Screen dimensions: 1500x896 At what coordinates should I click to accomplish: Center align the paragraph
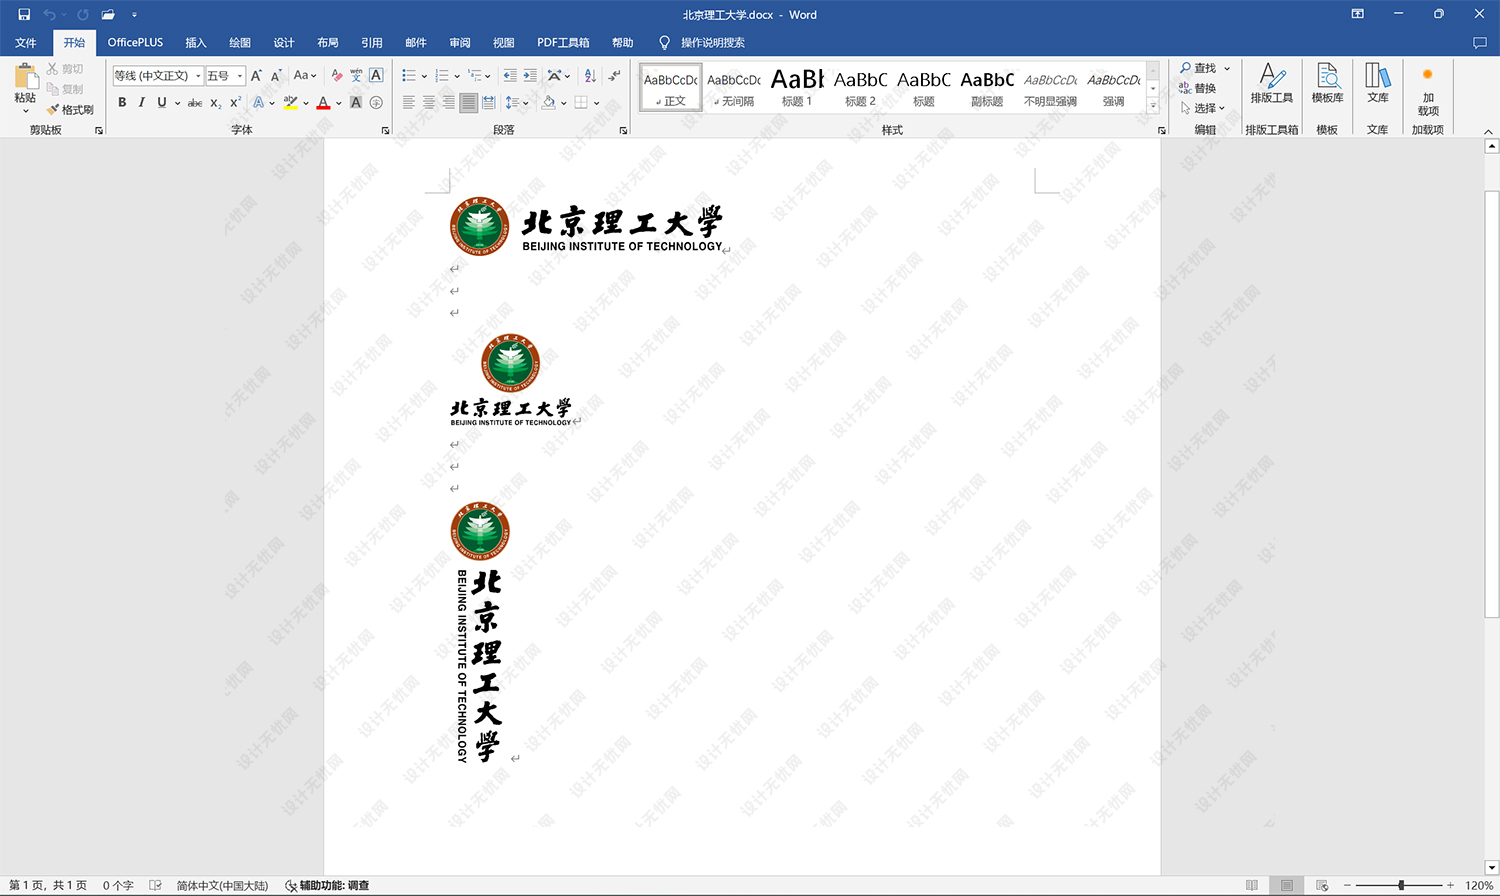pos(429,103)
